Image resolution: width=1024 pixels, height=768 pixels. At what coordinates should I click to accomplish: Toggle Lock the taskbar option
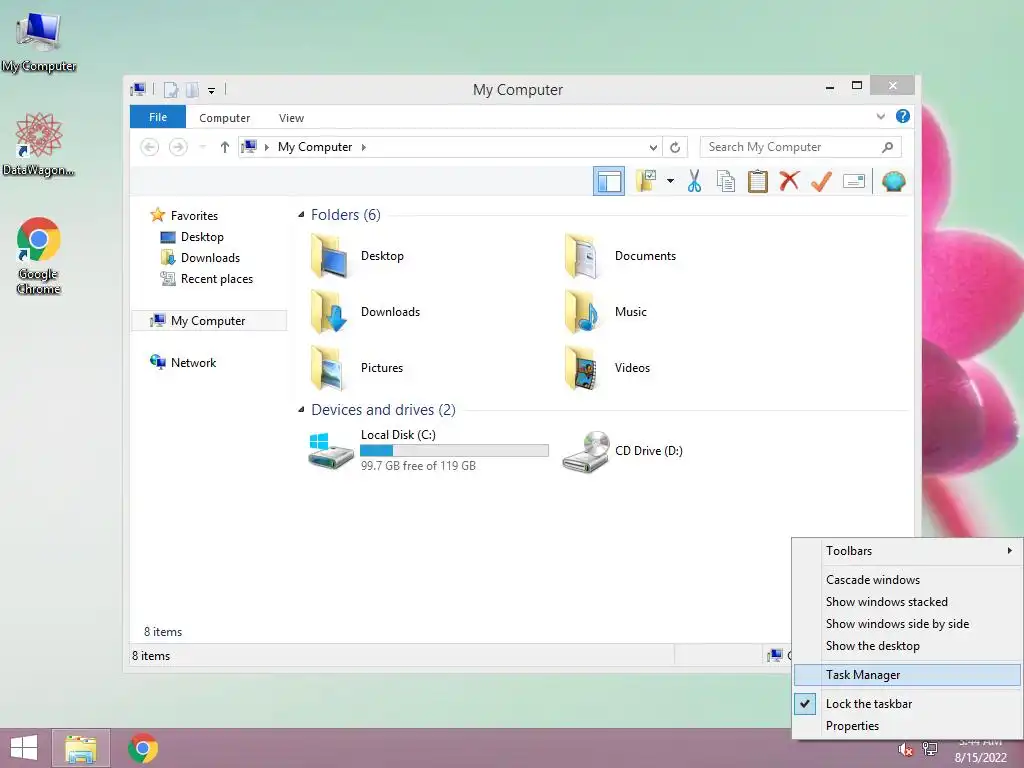(907, 703)
